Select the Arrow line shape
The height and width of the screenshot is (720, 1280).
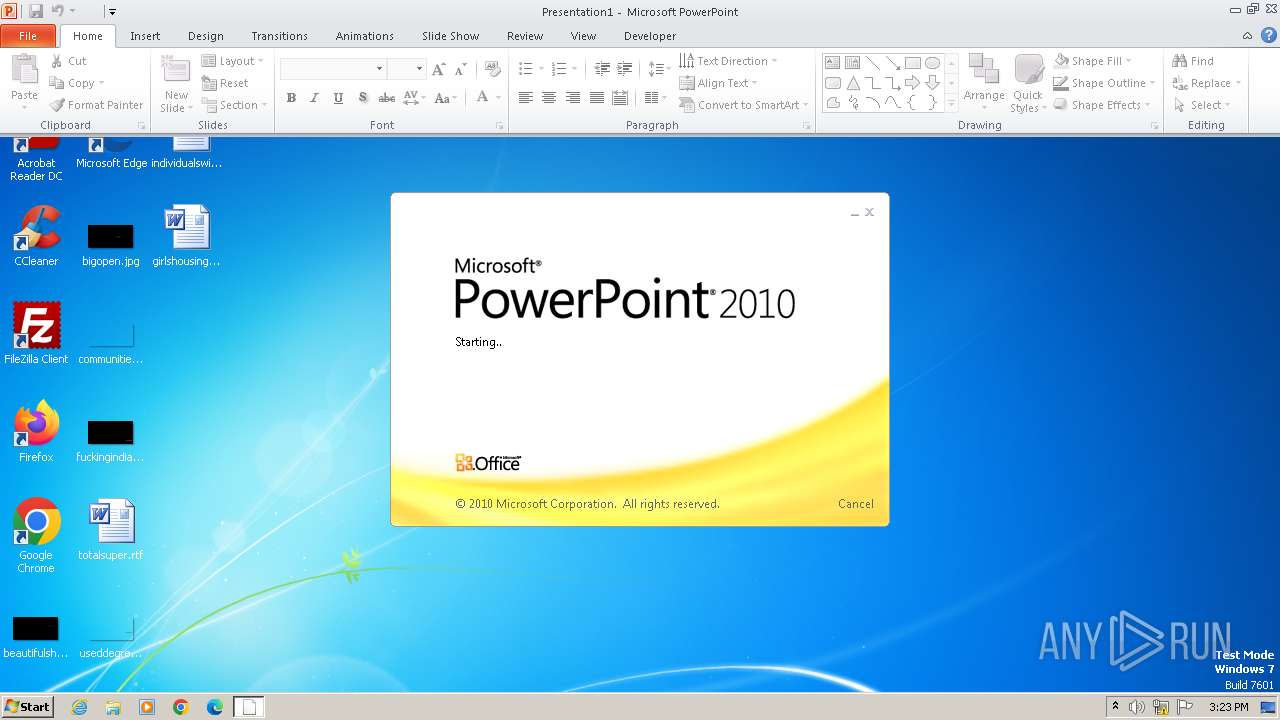click(893, 63)
